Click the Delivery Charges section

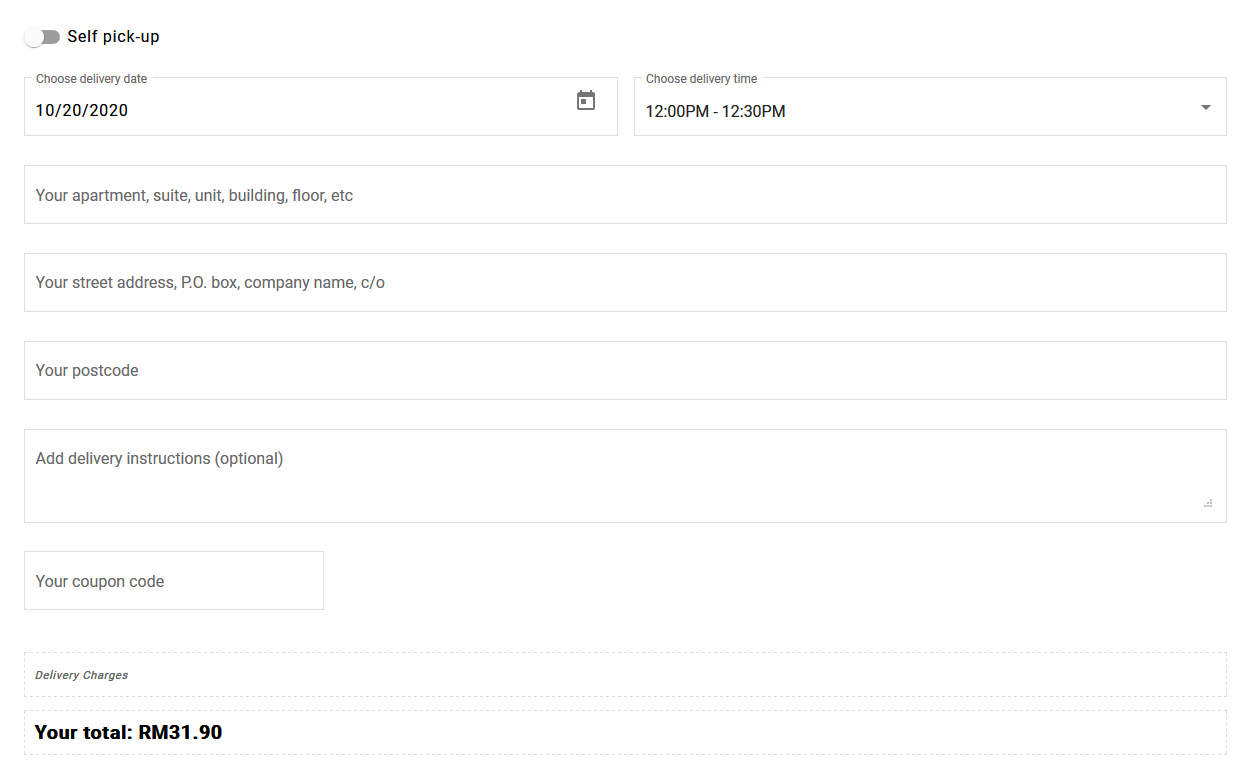tap(625, 675)
